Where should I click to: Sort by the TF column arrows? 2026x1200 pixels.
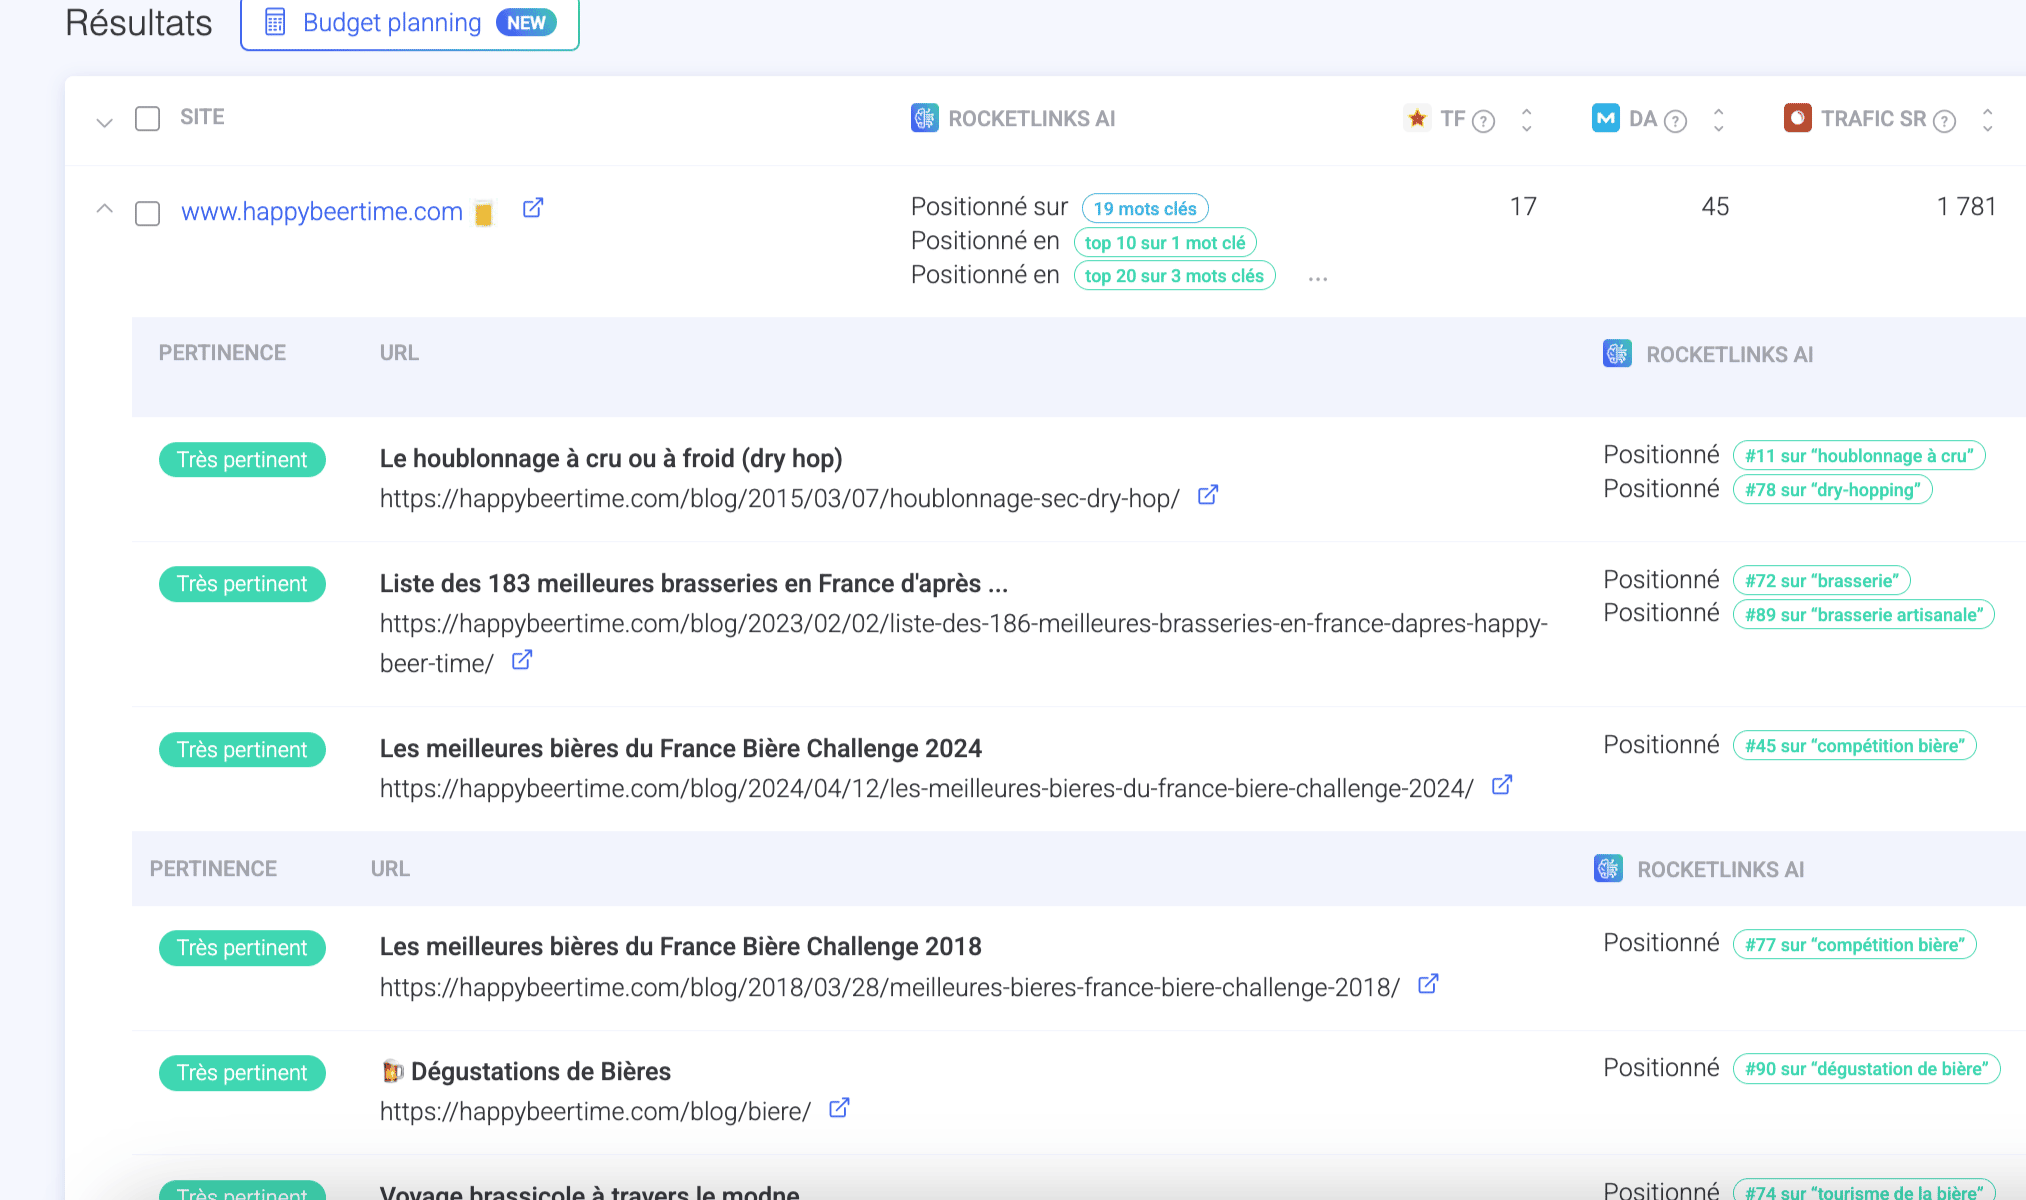1526,120
